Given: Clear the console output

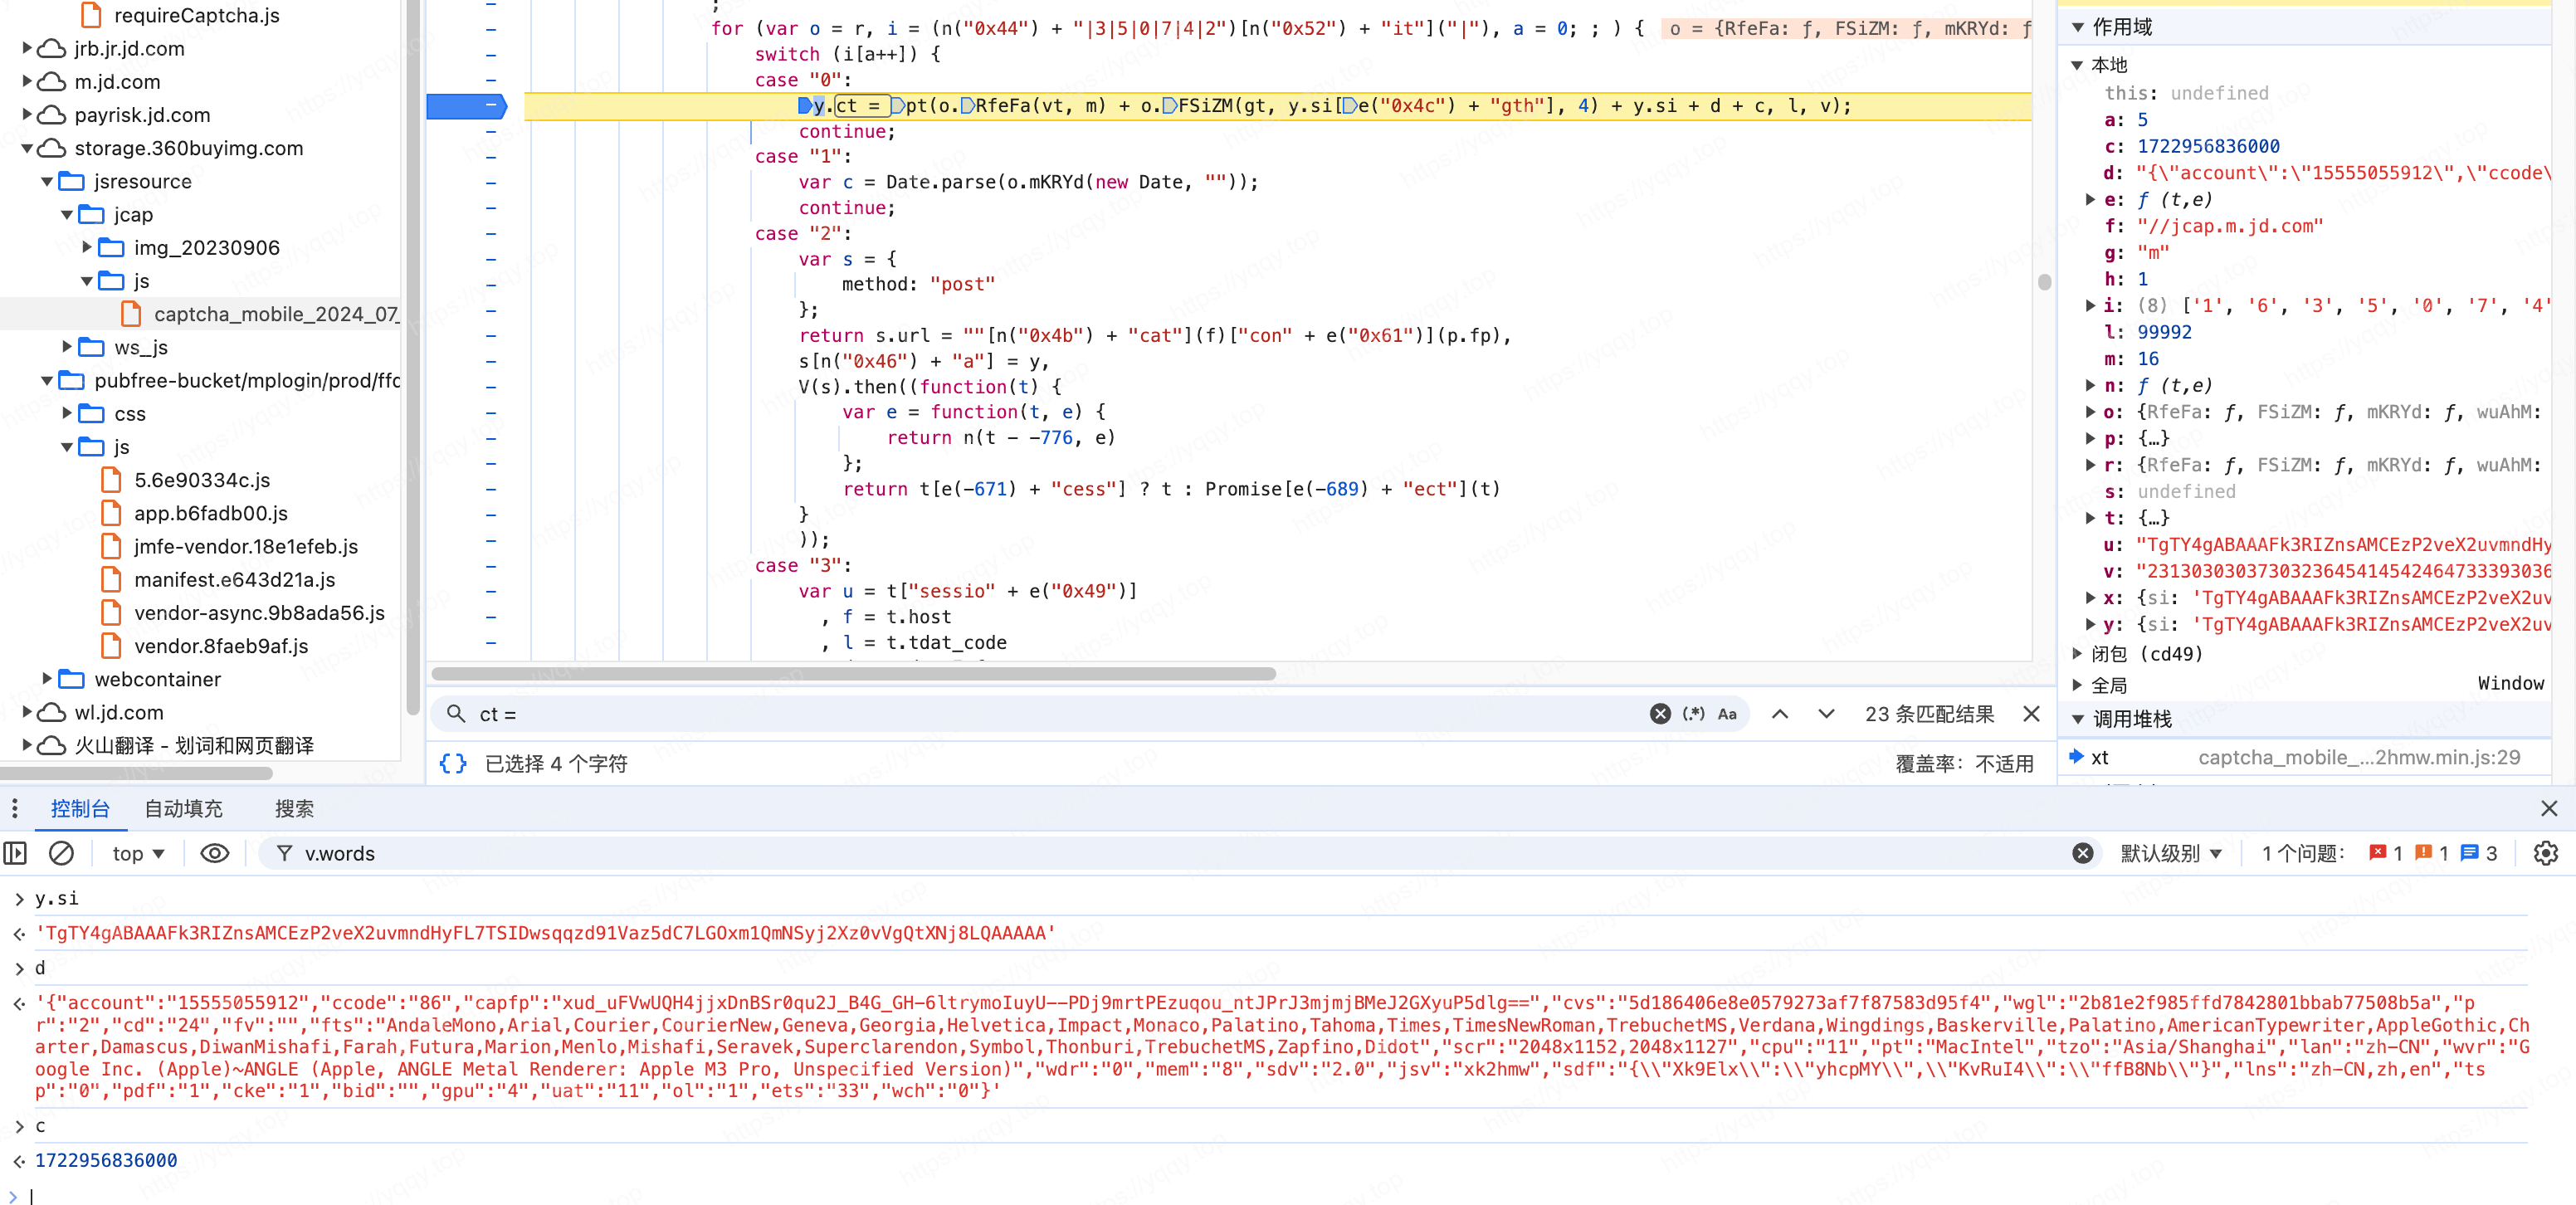Looking at the screenshot, I should tap(61, 853).
